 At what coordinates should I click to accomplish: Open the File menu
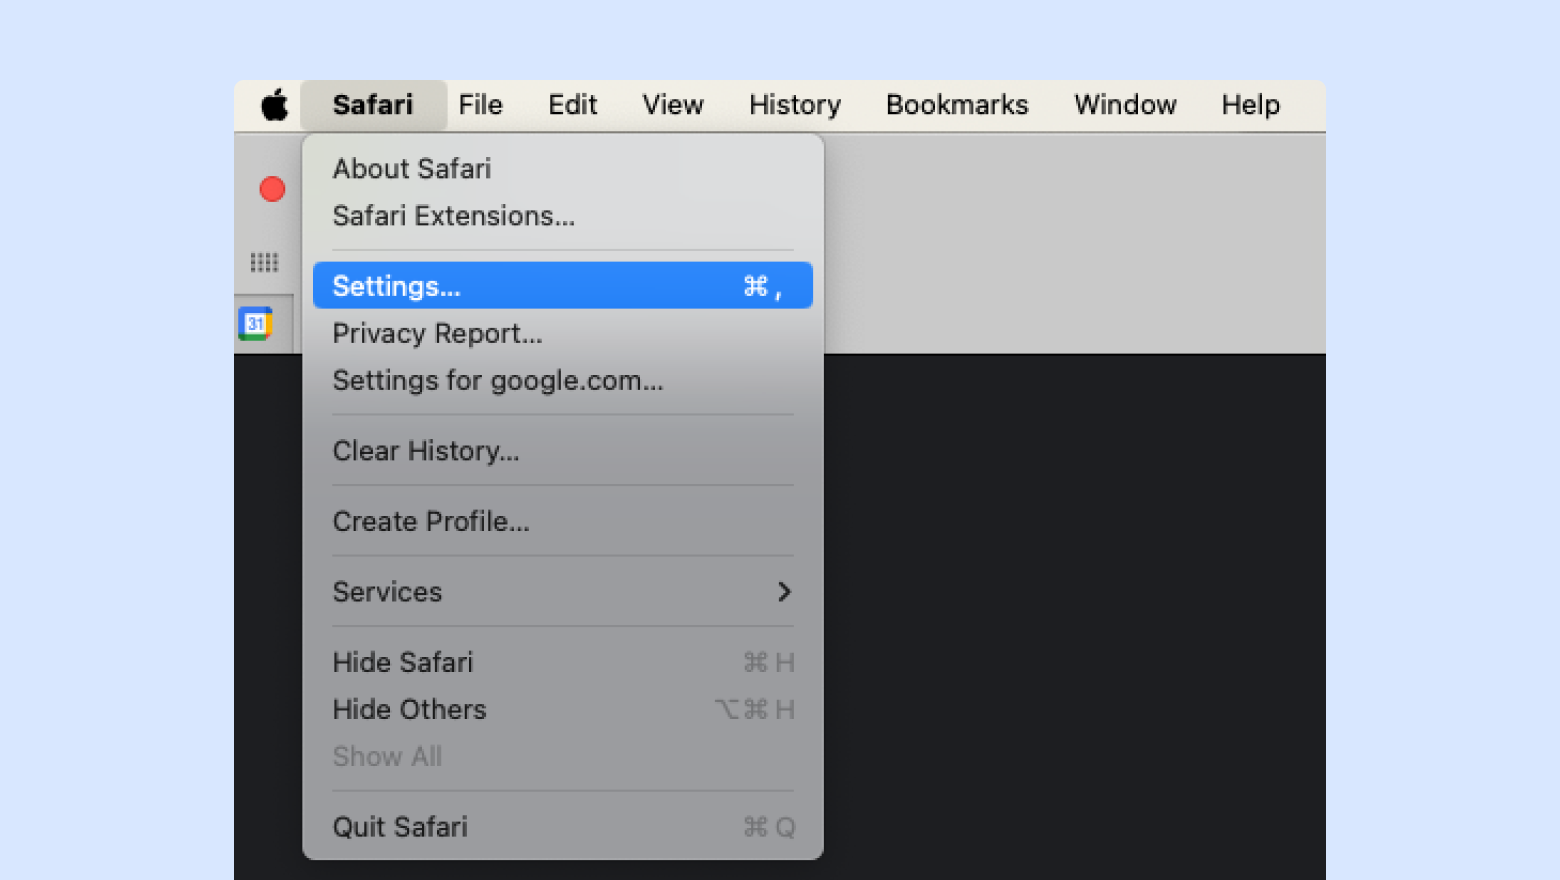pos(480,105)
